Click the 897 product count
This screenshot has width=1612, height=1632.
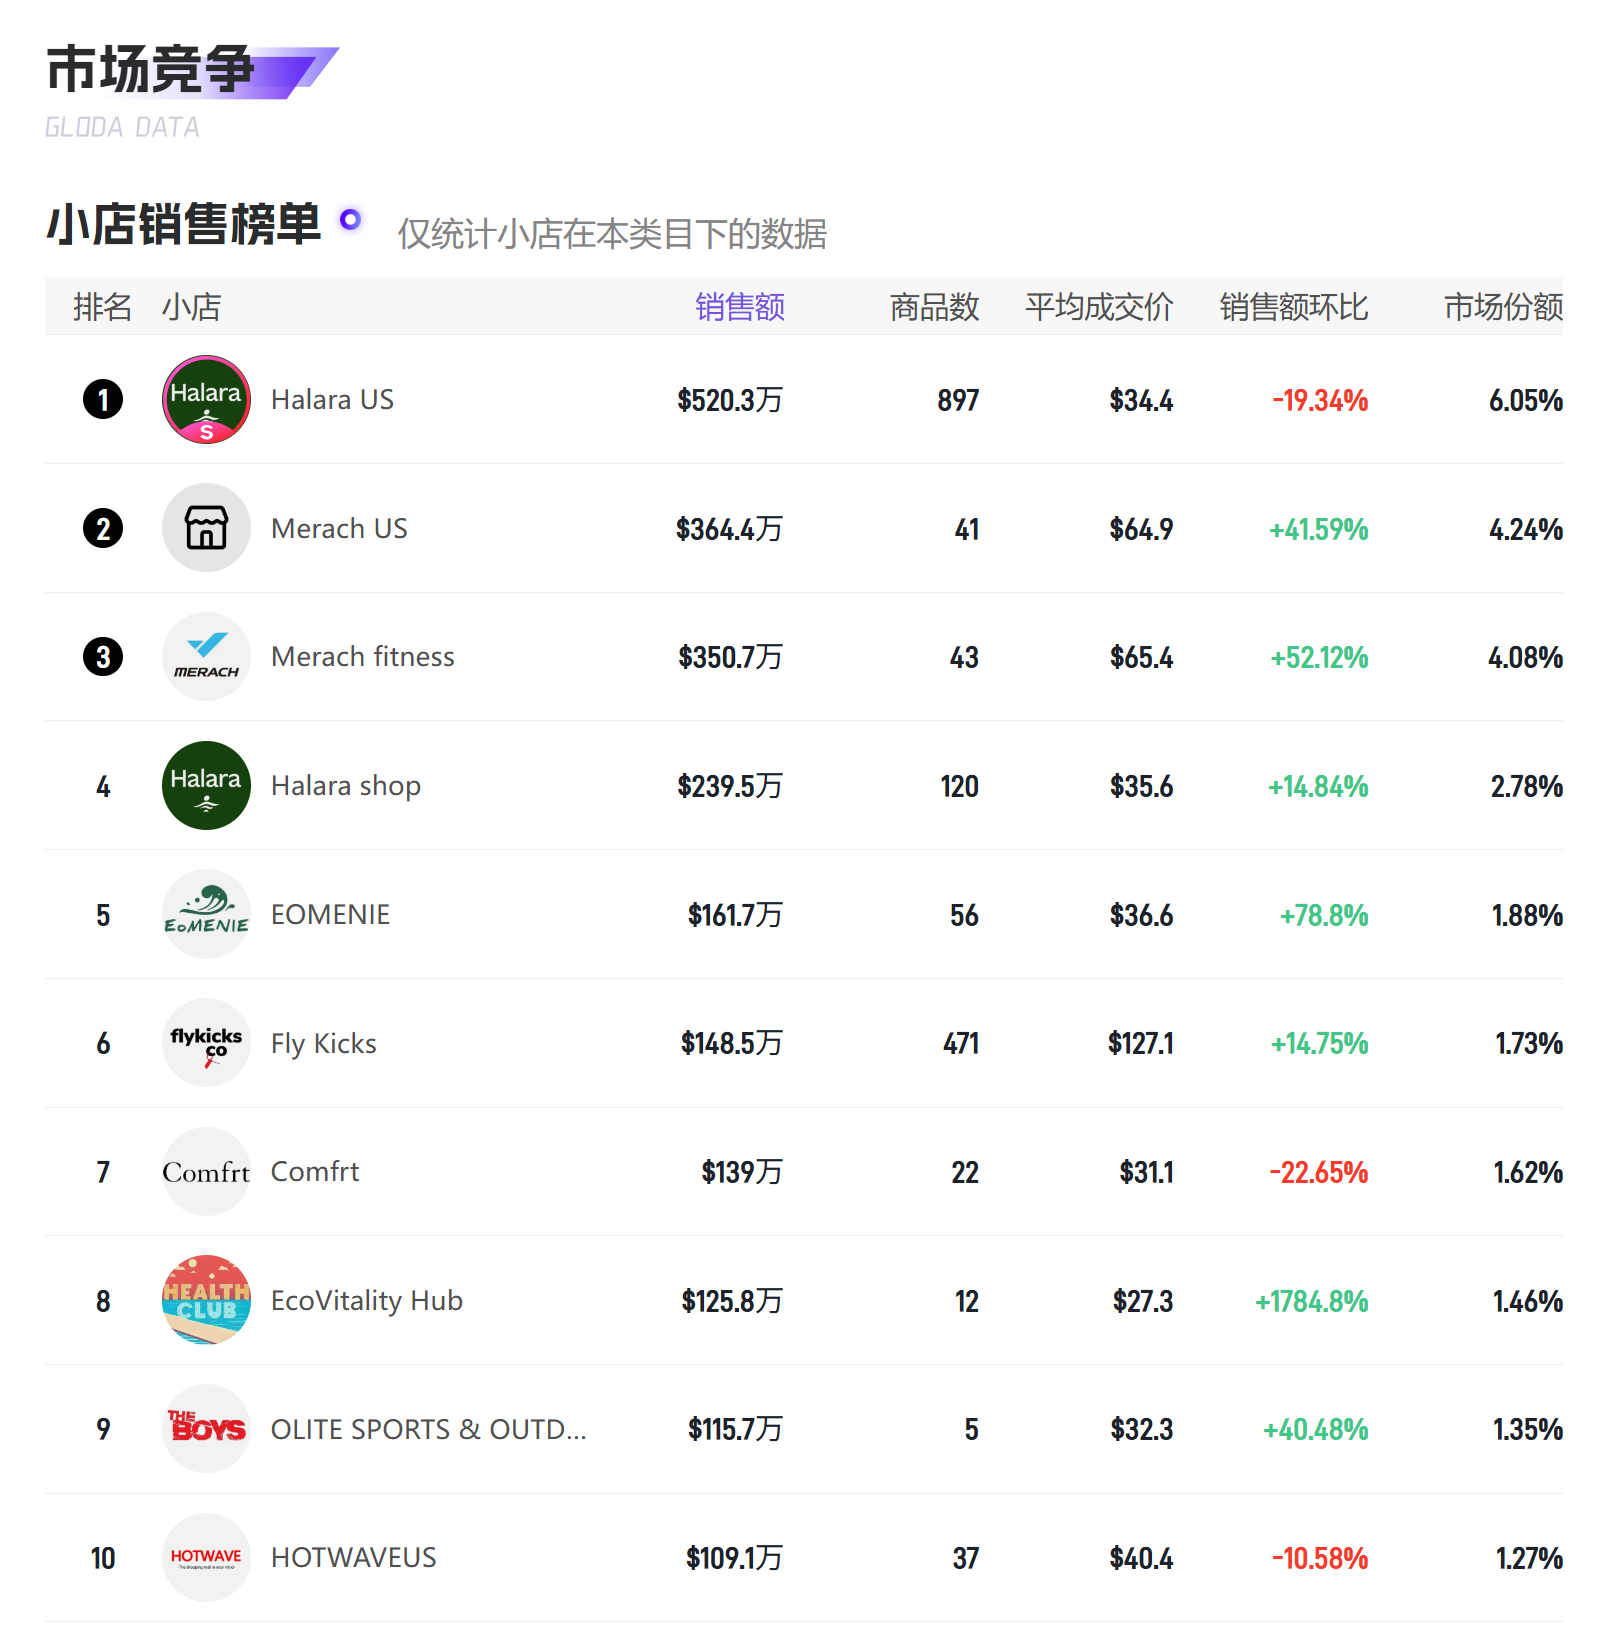point(958,400)
